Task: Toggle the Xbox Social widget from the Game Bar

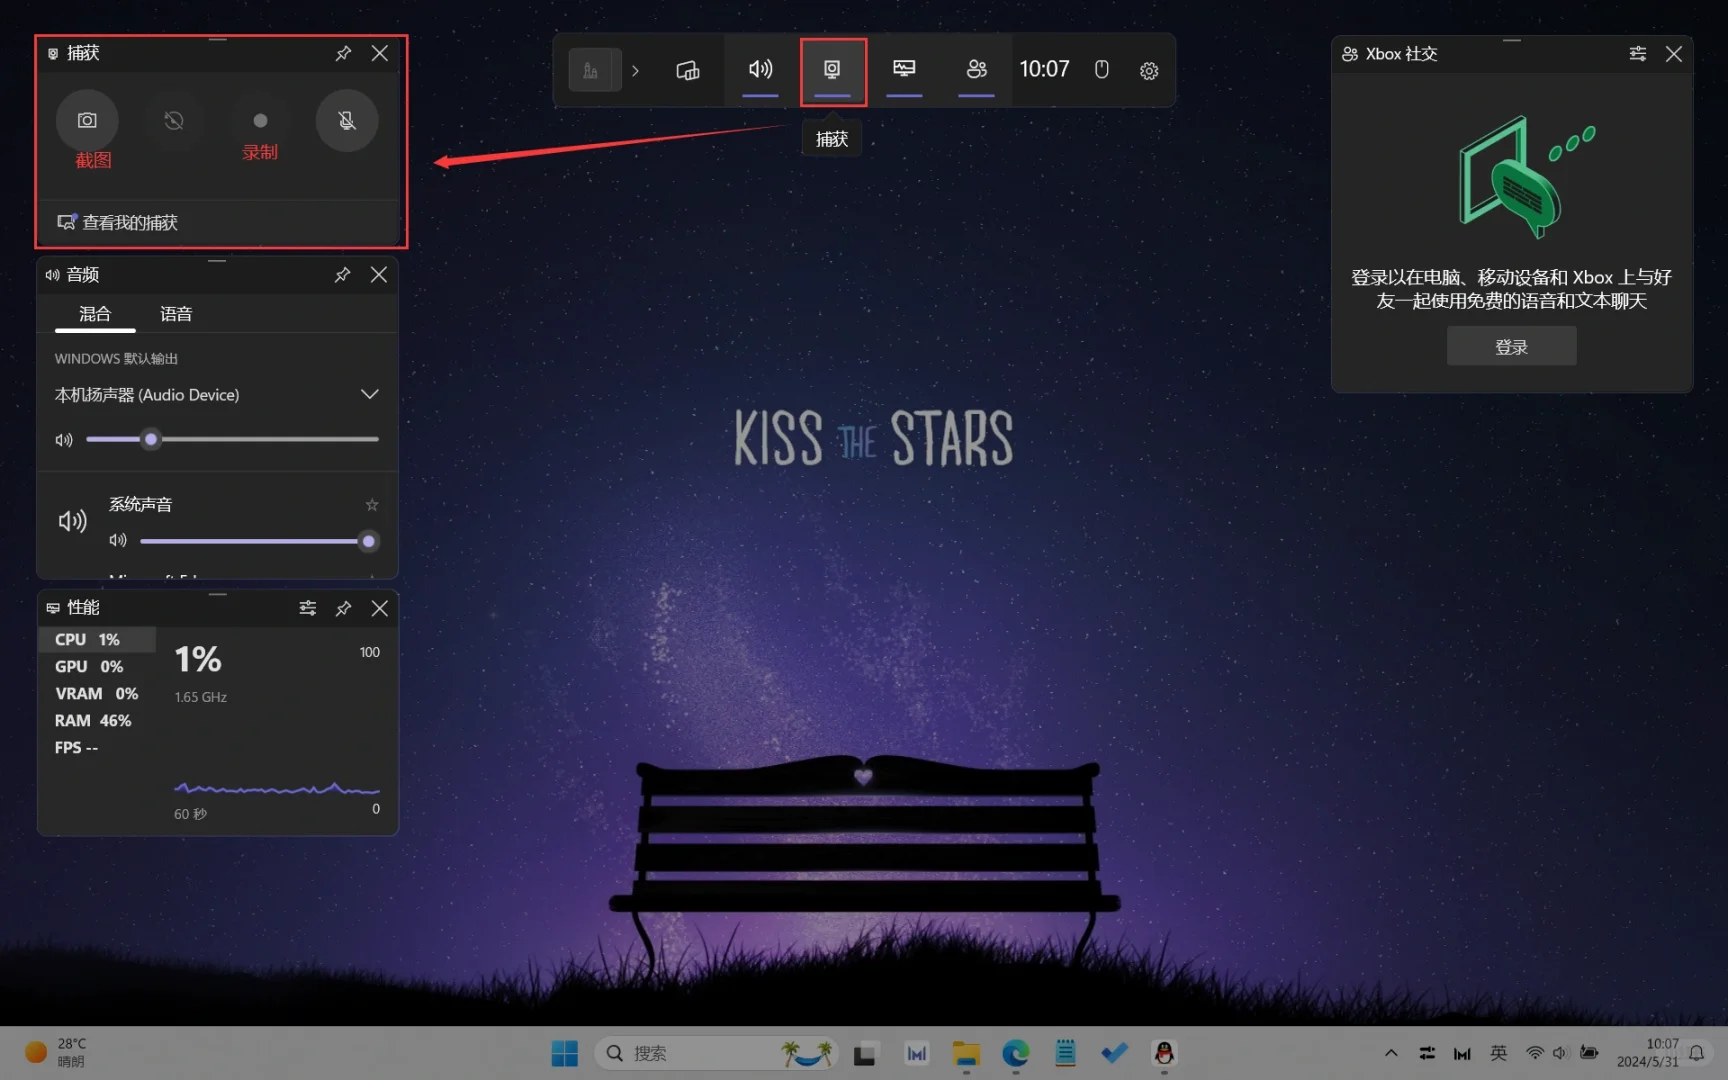Action: [976, 70]
